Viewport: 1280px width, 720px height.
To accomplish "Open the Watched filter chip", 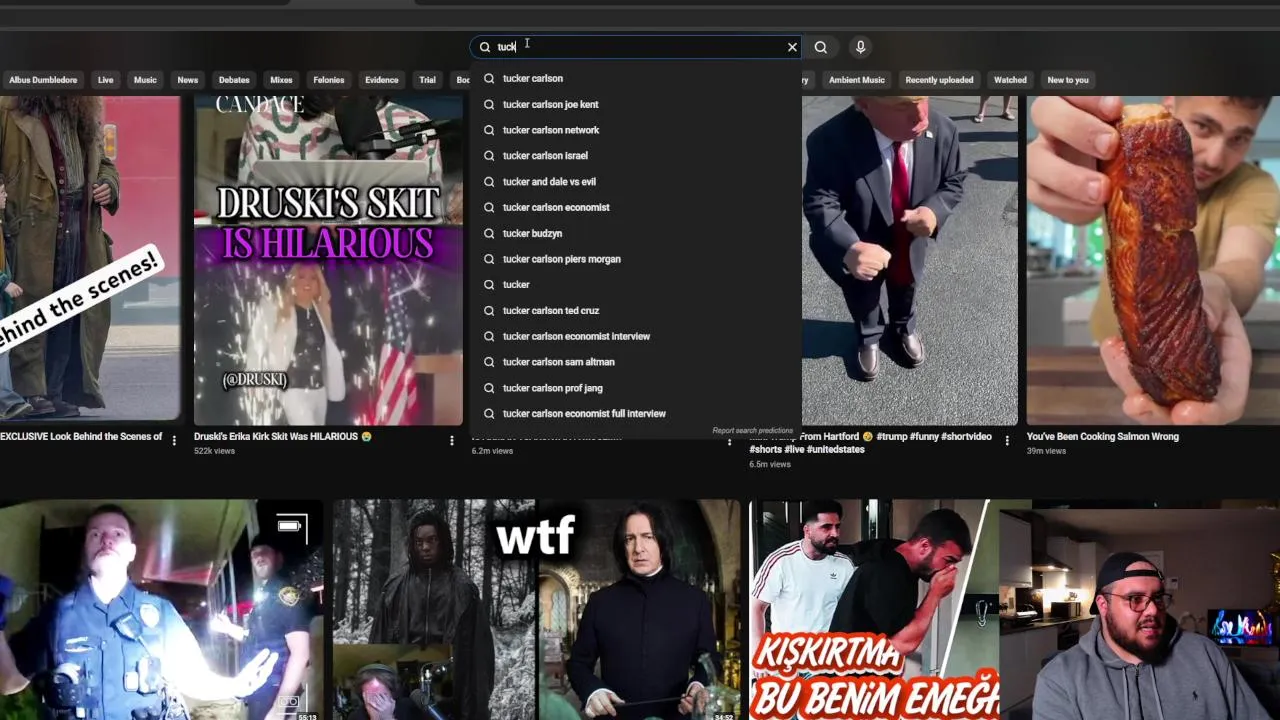I will (x=1010, y=80).
